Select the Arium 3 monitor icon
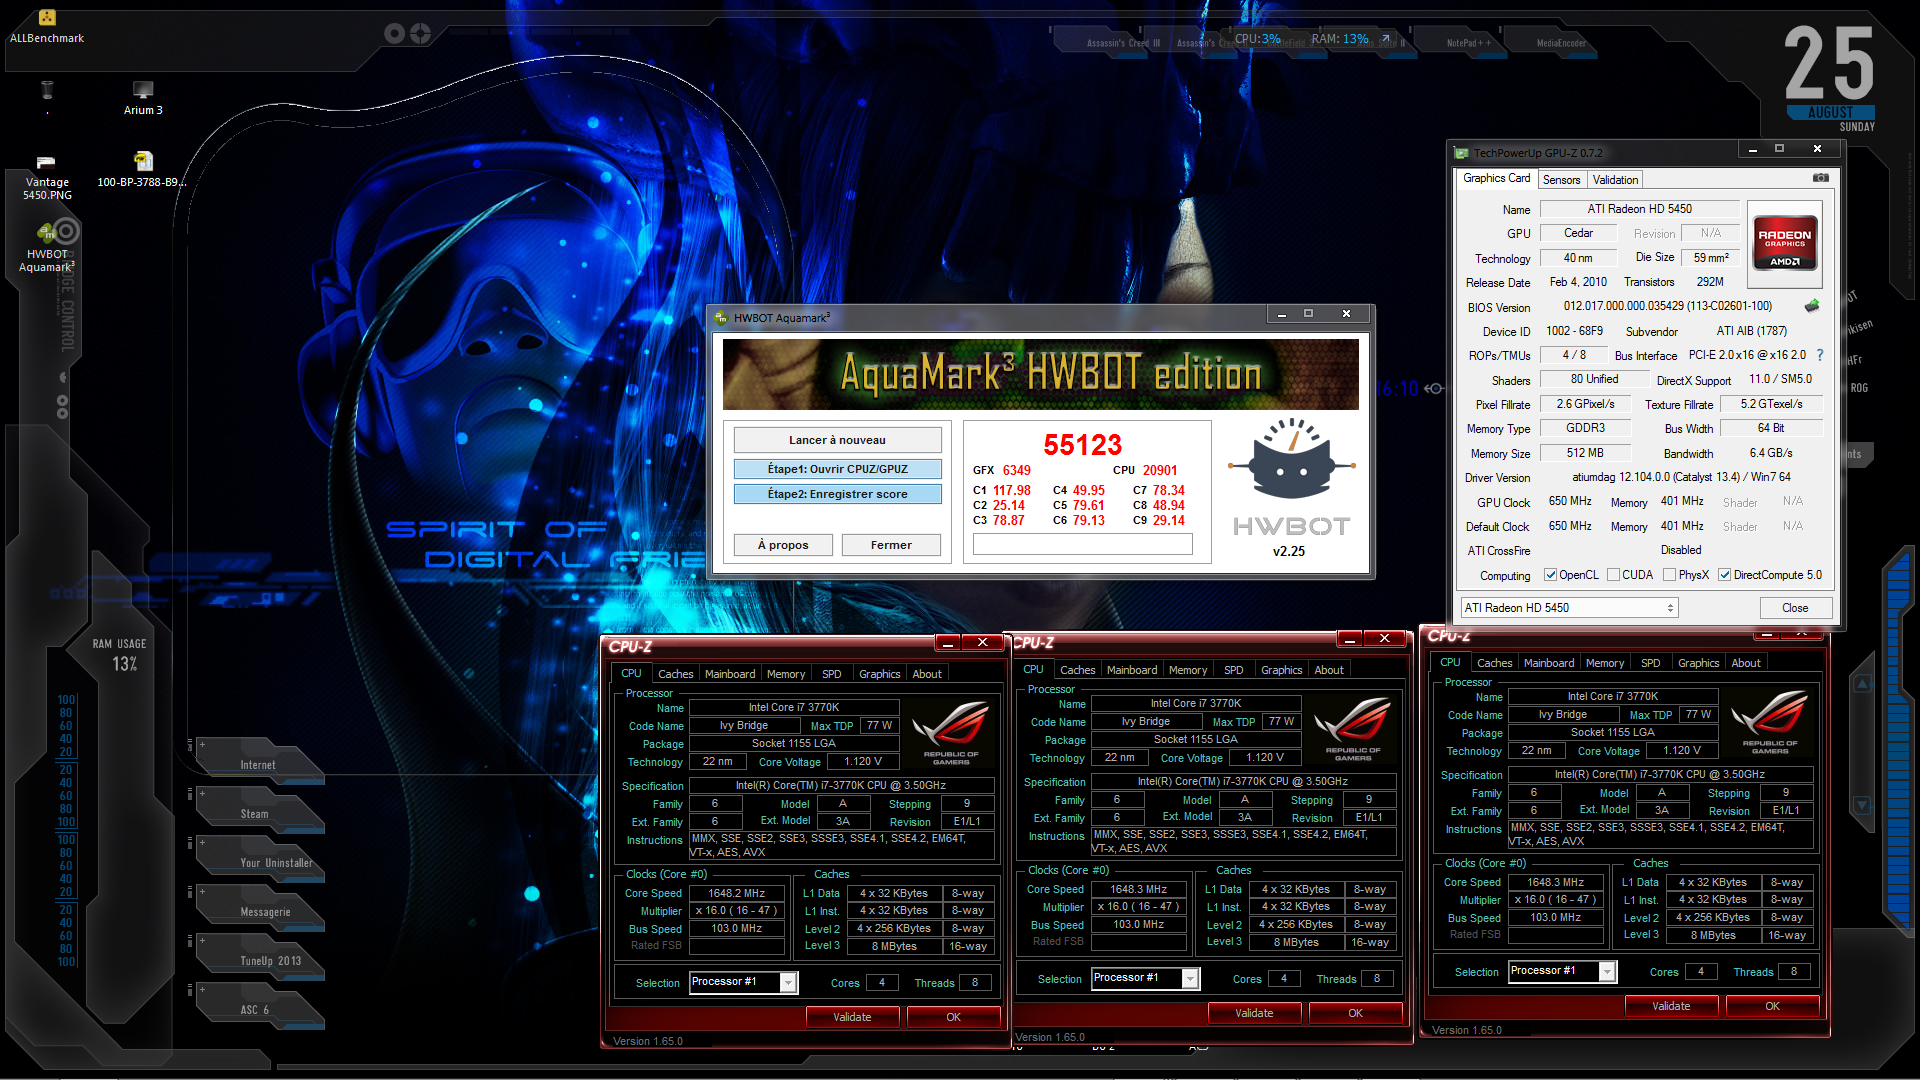The width and height of the screenshot is (1920, 1080). pos(143,98)
